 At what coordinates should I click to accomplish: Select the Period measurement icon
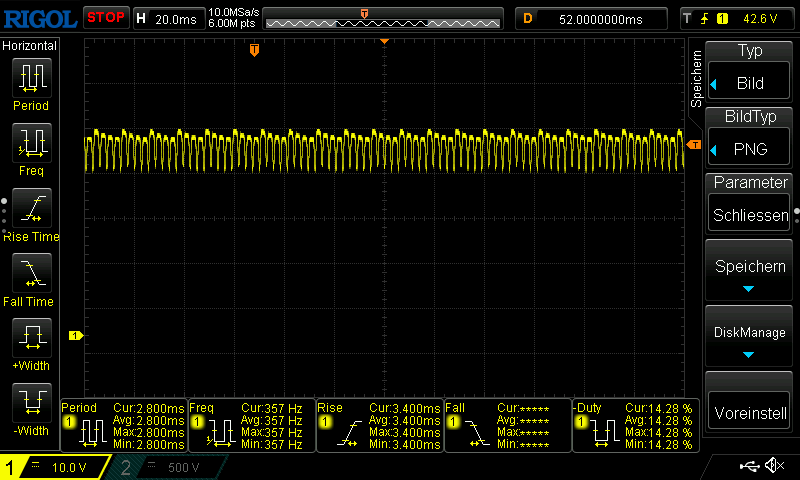pyautogui.click(x=30, y=78)
